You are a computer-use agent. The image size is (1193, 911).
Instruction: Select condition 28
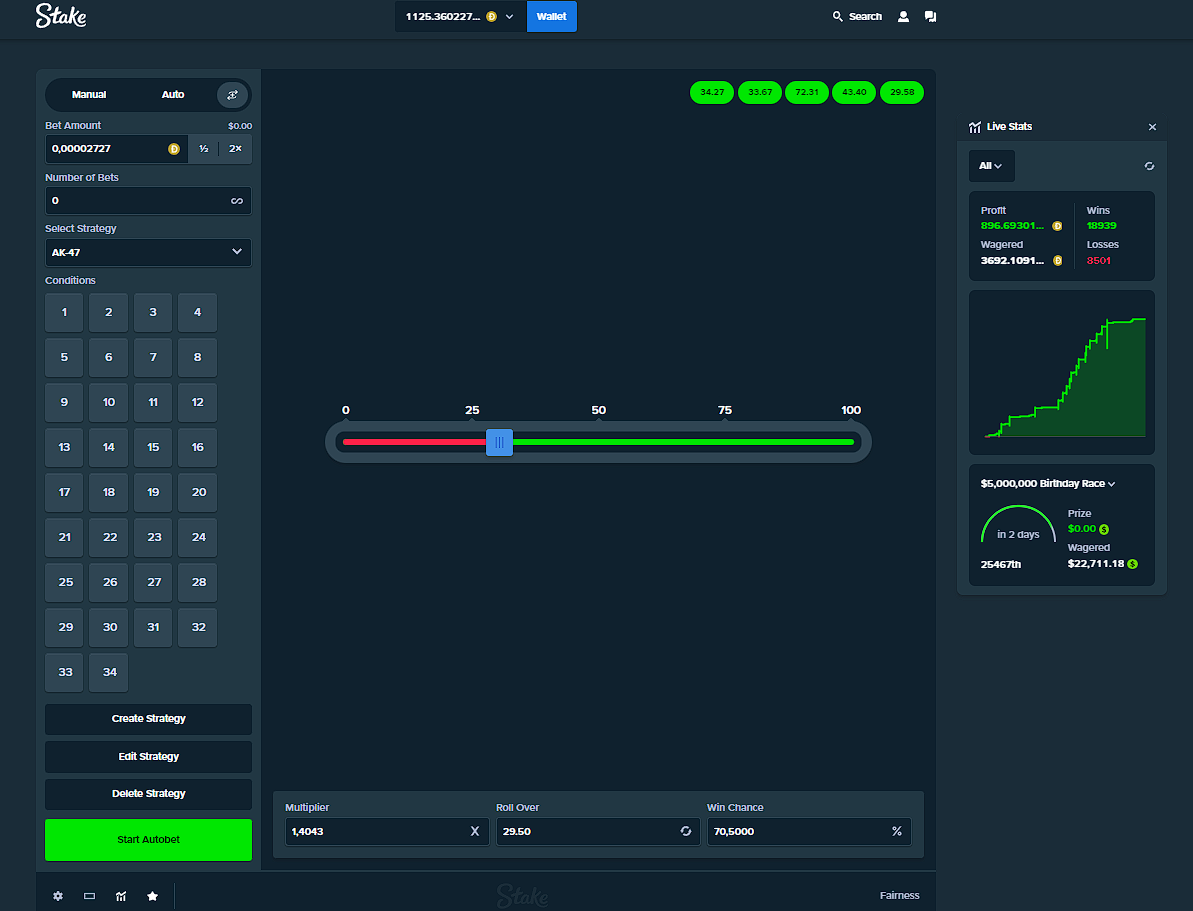pyautogui.click(x=198, y=581)
